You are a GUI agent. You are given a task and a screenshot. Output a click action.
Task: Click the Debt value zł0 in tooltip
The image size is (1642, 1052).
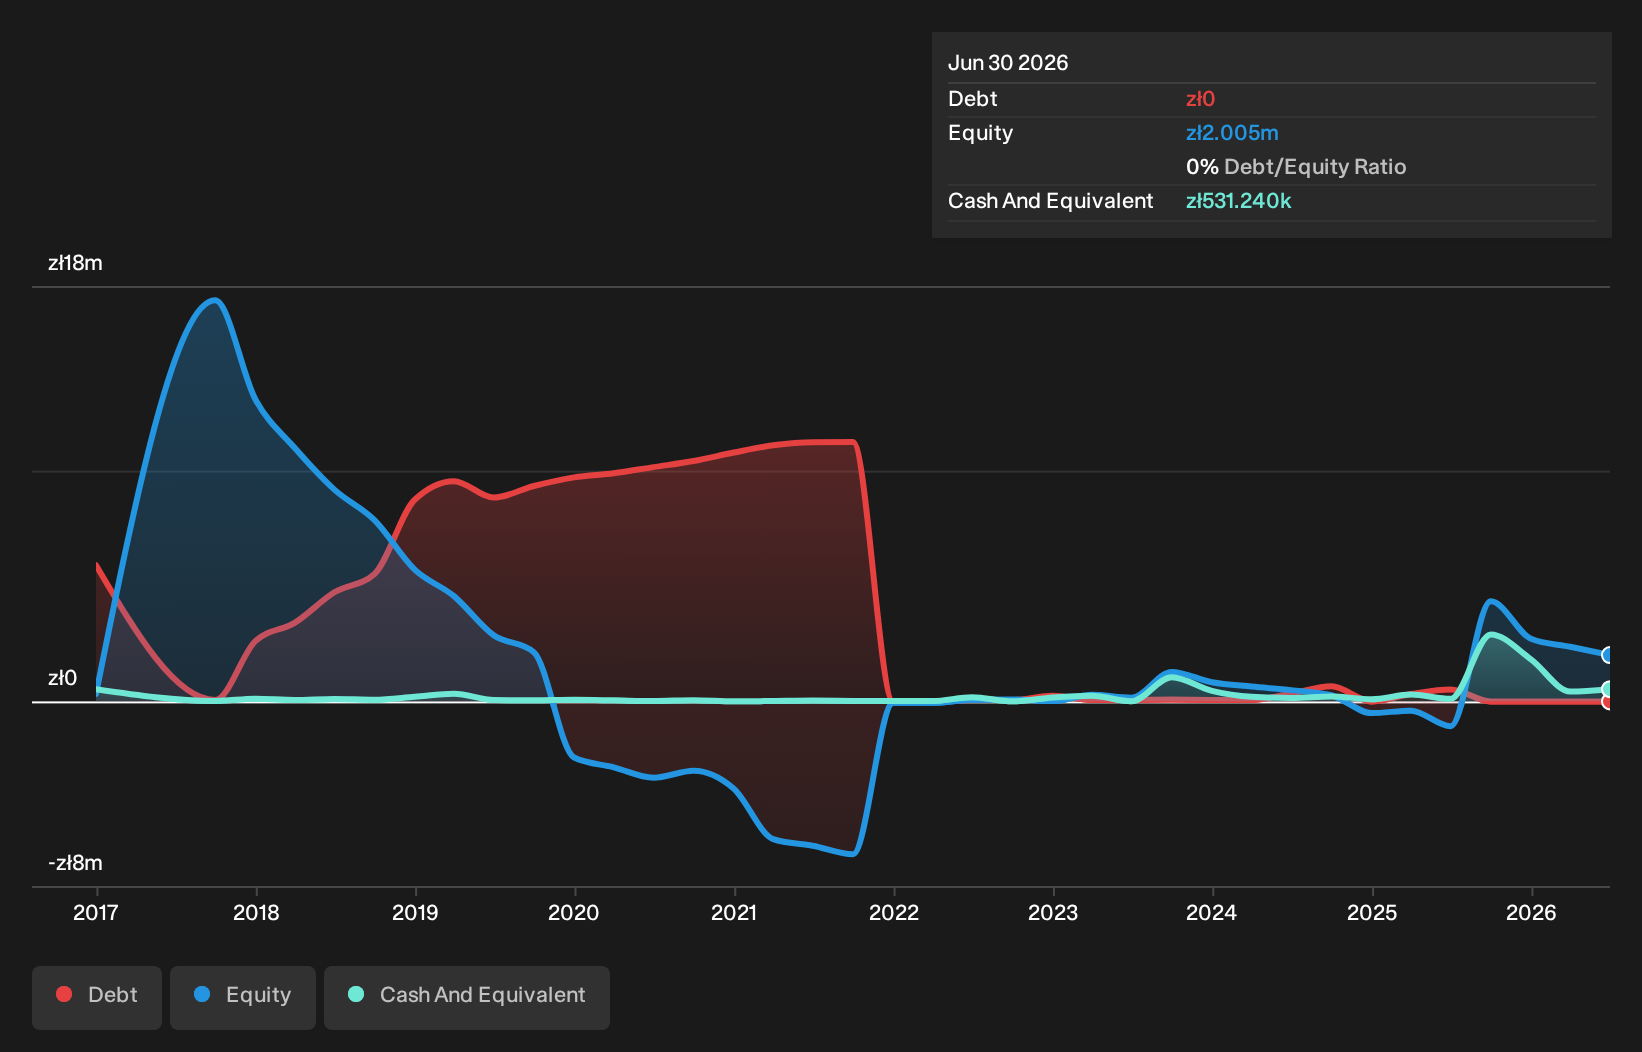coord(1200,99)
